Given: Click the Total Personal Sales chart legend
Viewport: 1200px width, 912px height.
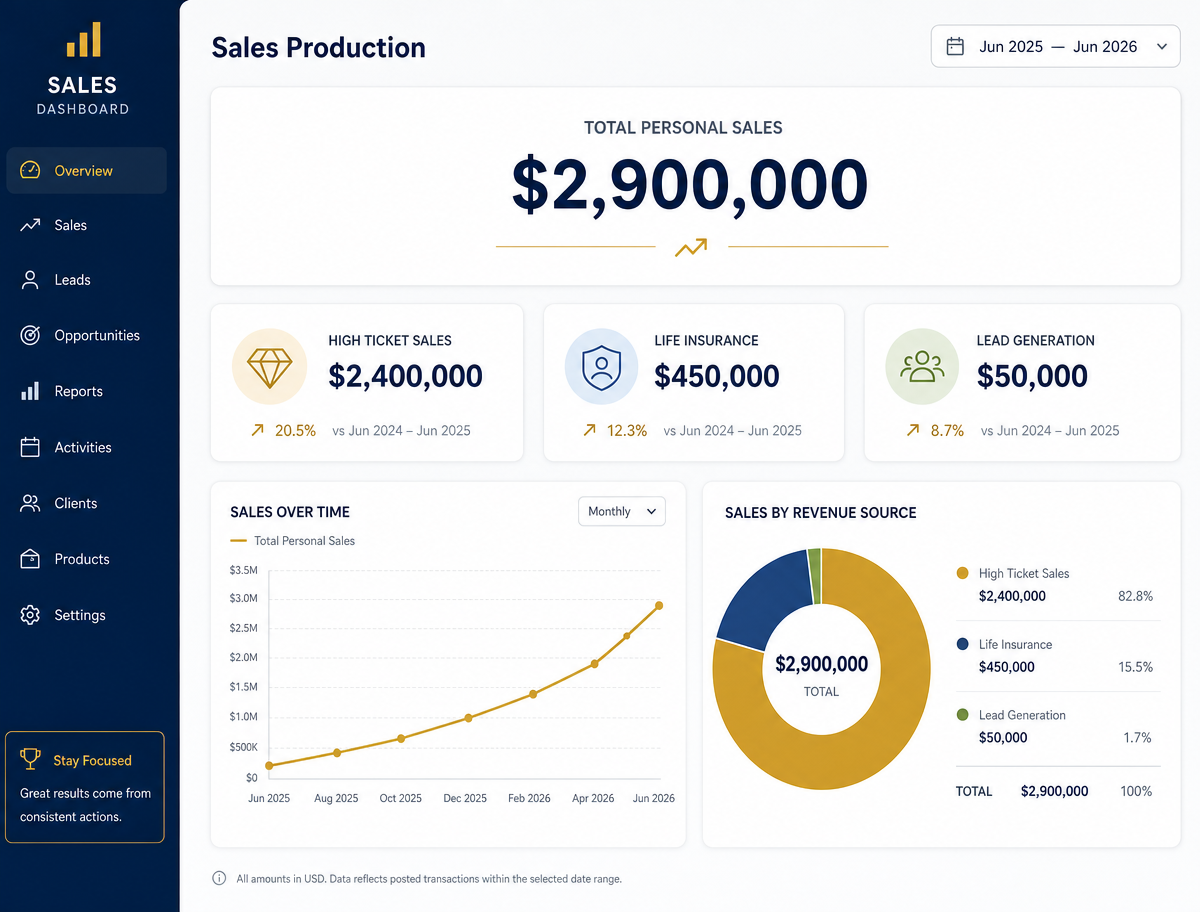Looking at the screenshot, I should (293, 541).
